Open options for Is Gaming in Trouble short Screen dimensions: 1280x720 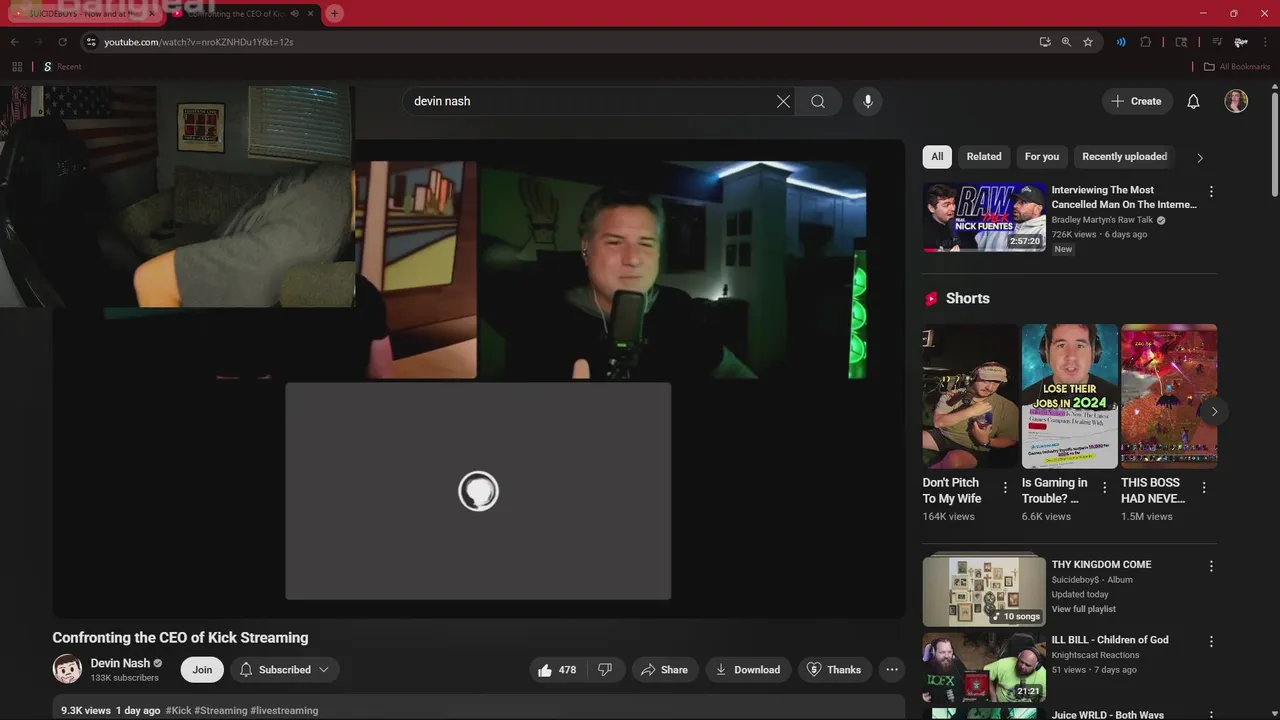tap(1104, 487)
